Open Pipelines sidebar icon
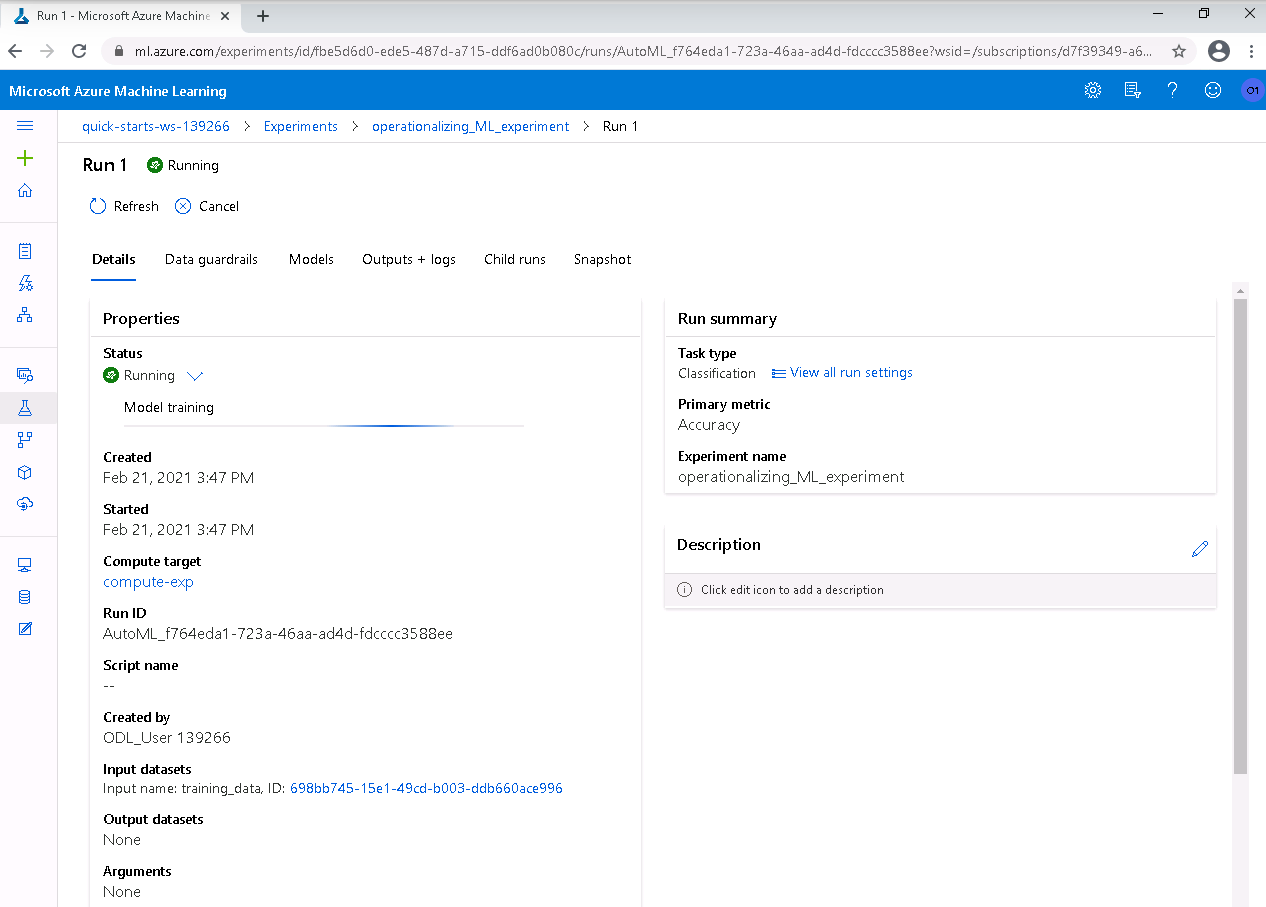Image resolution: width=1266 pixels, height=907 pixels. click(25, 440)
